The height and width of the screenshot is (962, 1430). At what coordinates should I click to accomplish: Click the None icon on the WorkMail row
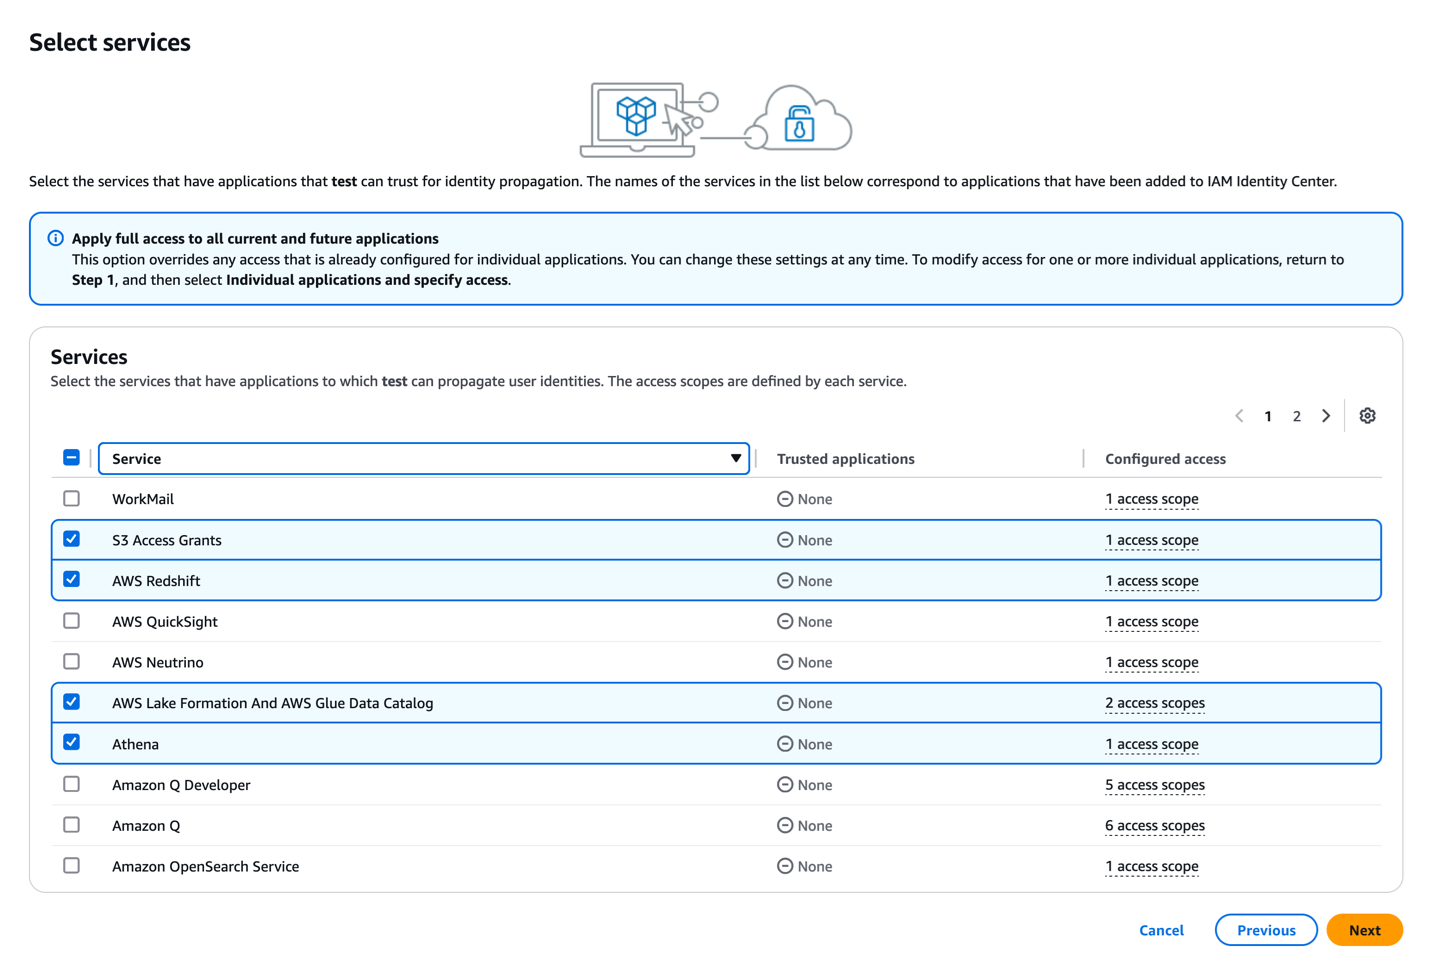(x=783, y=498)
